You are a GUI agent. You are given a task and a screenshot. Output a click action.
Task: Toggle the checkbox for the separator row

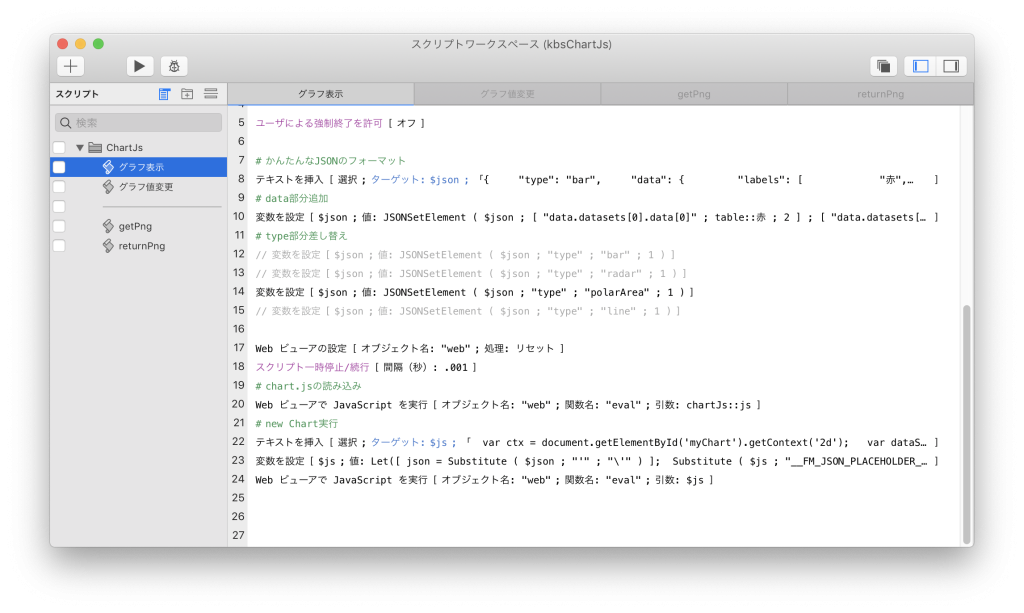(59, 206)
